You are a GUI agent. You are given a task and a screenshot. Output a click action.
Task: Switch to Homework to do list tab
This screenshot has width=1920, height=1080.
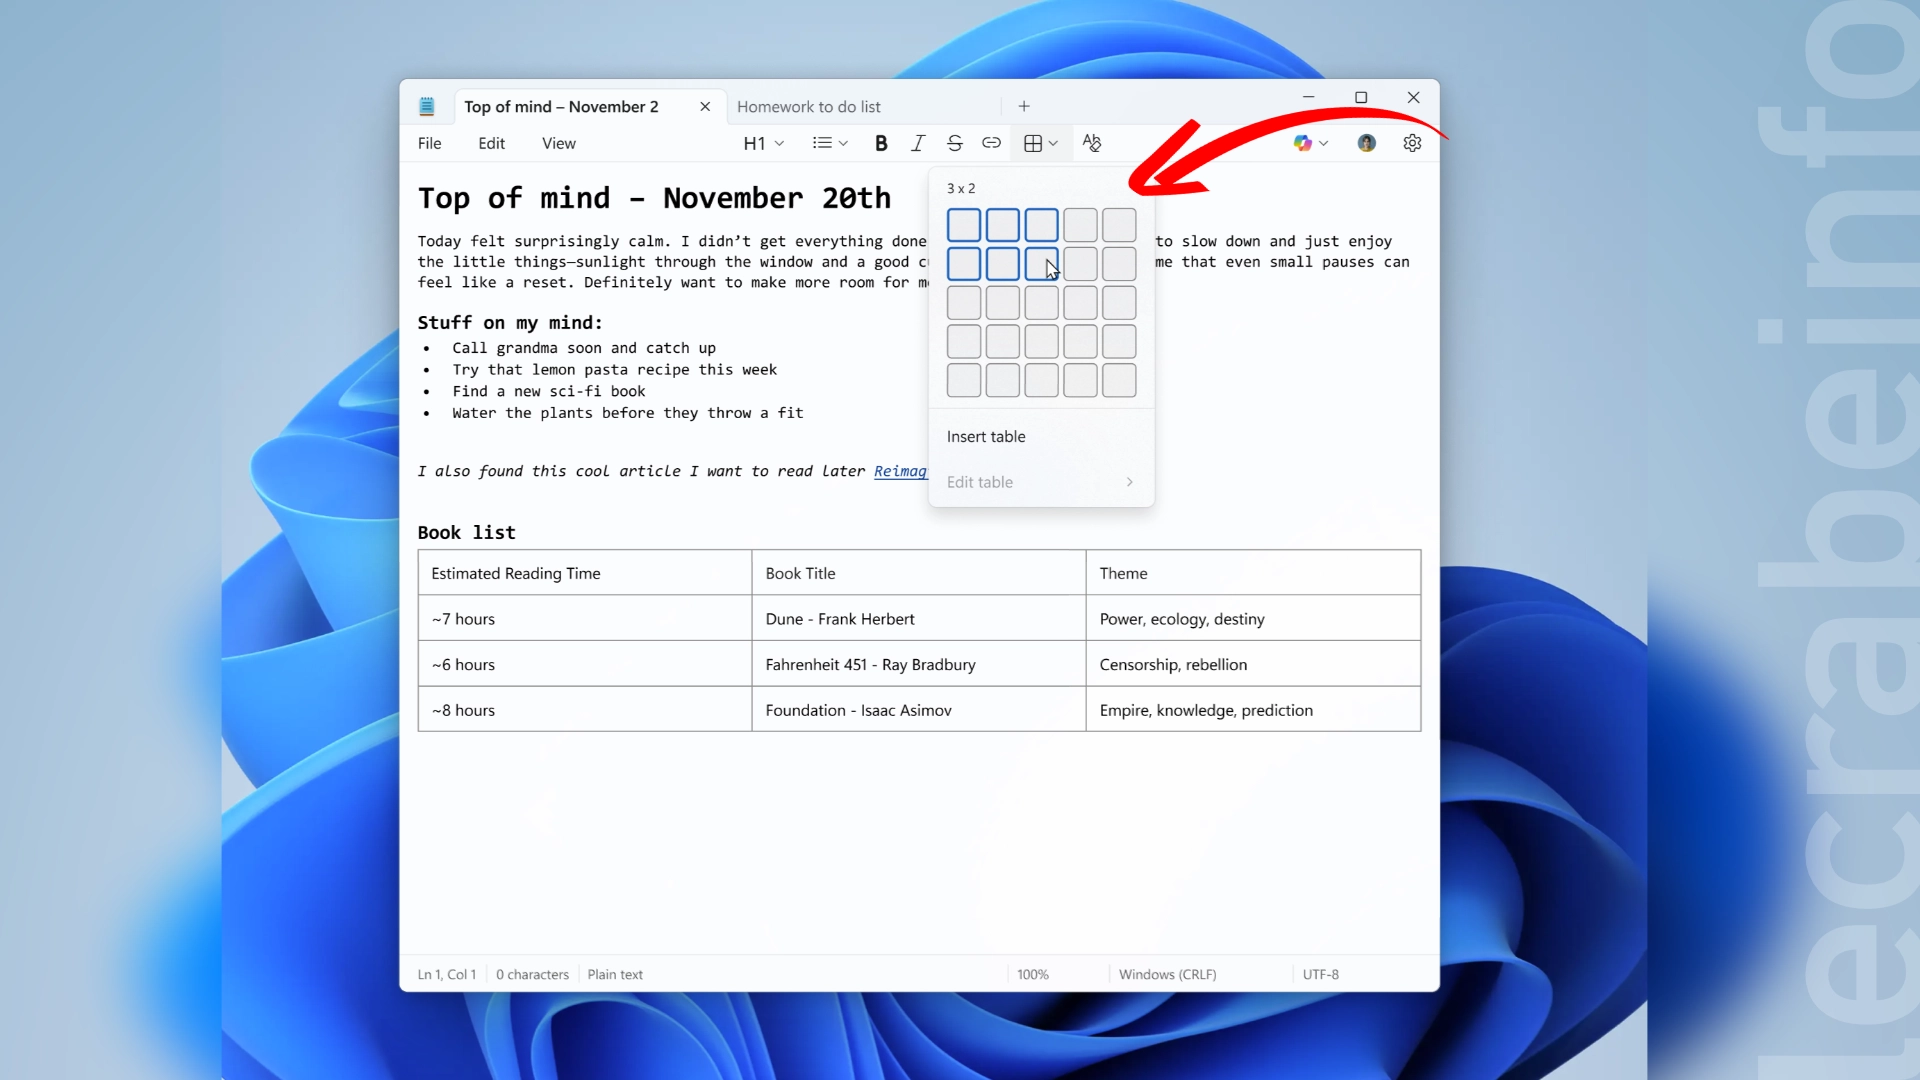(x=808, y=106)
